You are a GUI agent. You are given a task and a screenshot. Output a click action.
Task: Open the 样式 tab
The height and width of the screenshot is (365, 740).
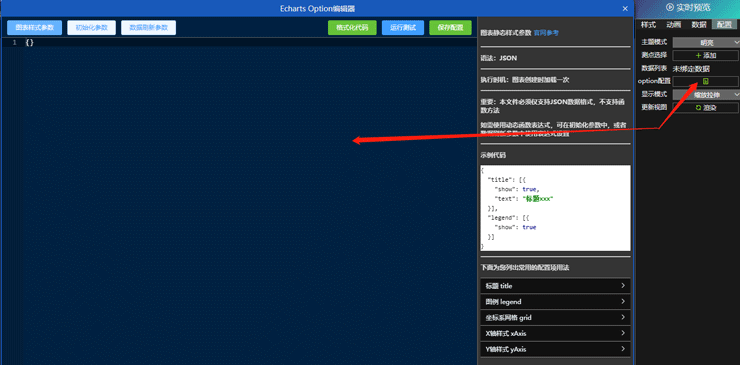pyautogui.click(x=648, y=25)
